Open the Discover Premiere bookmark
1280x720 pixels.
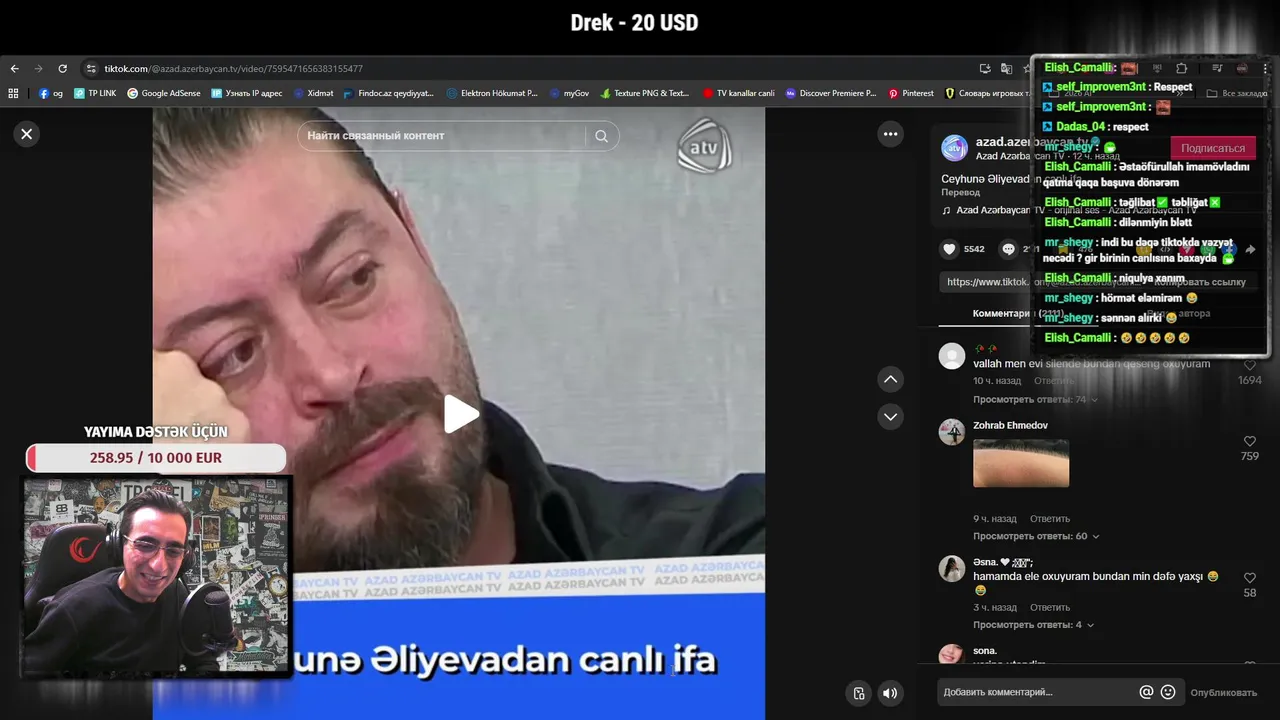click(831, 93)
